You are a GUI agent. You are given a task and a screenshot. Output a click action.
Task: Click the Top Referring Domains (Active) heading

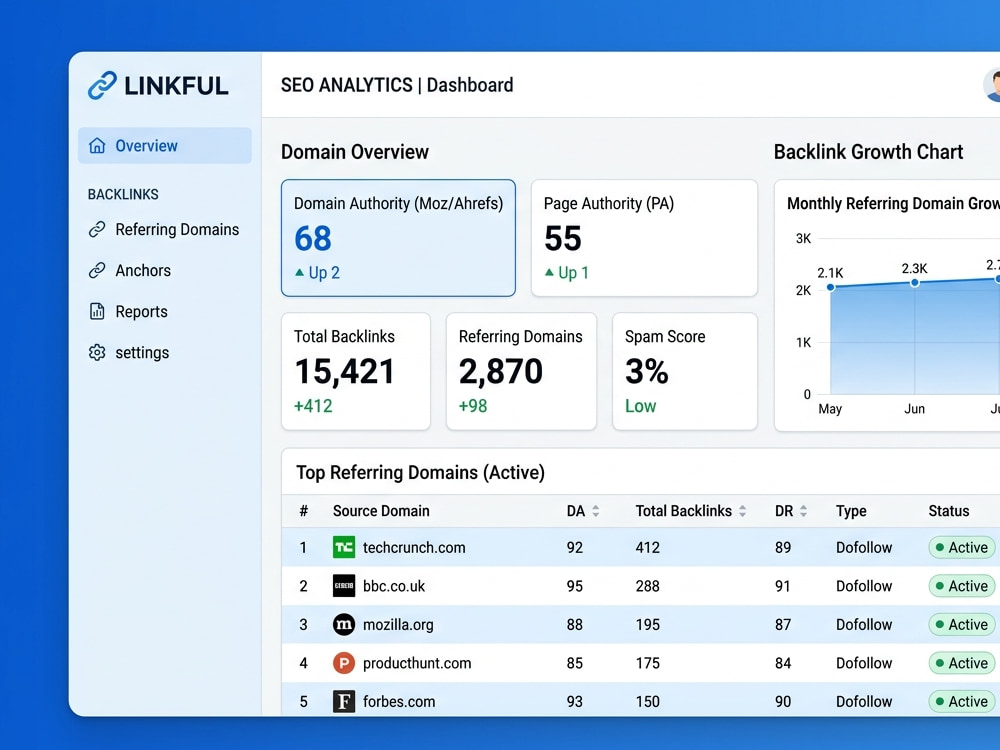click(x=420, y=473)
